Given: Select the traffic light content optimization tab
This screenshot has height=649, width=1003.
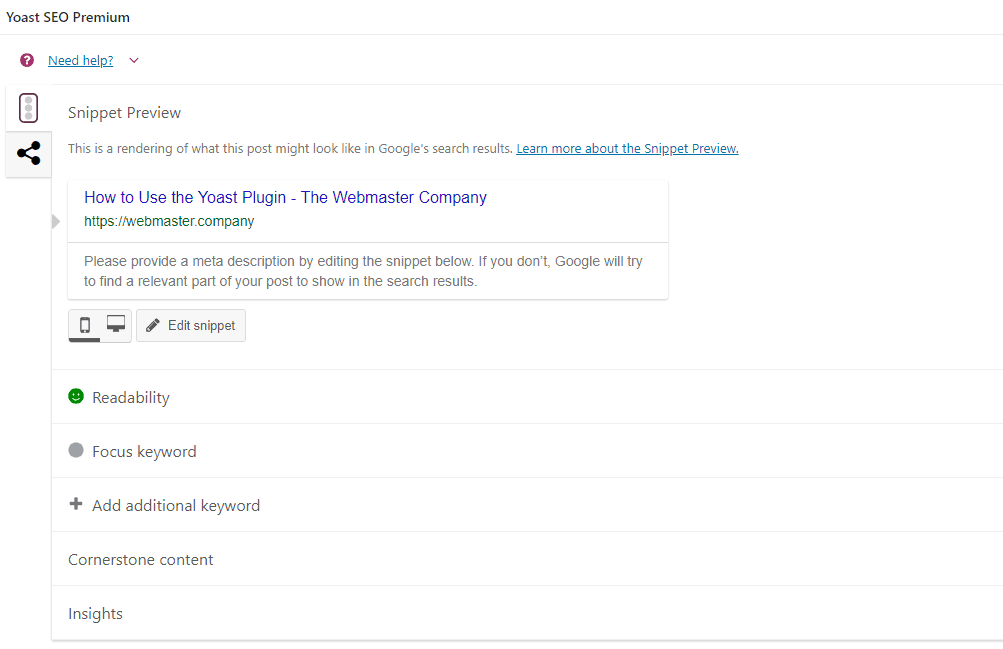Looking at the screenshot, I should (x=29, y=108).
